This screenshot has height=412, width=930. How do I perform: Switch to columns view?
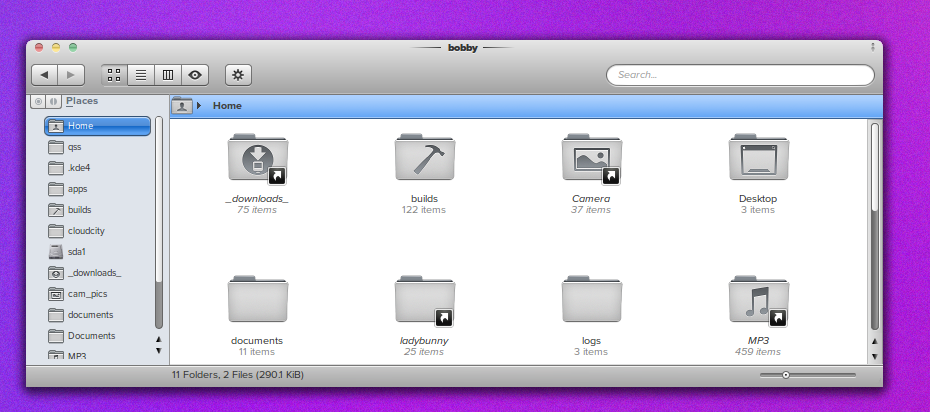(168, 75)
